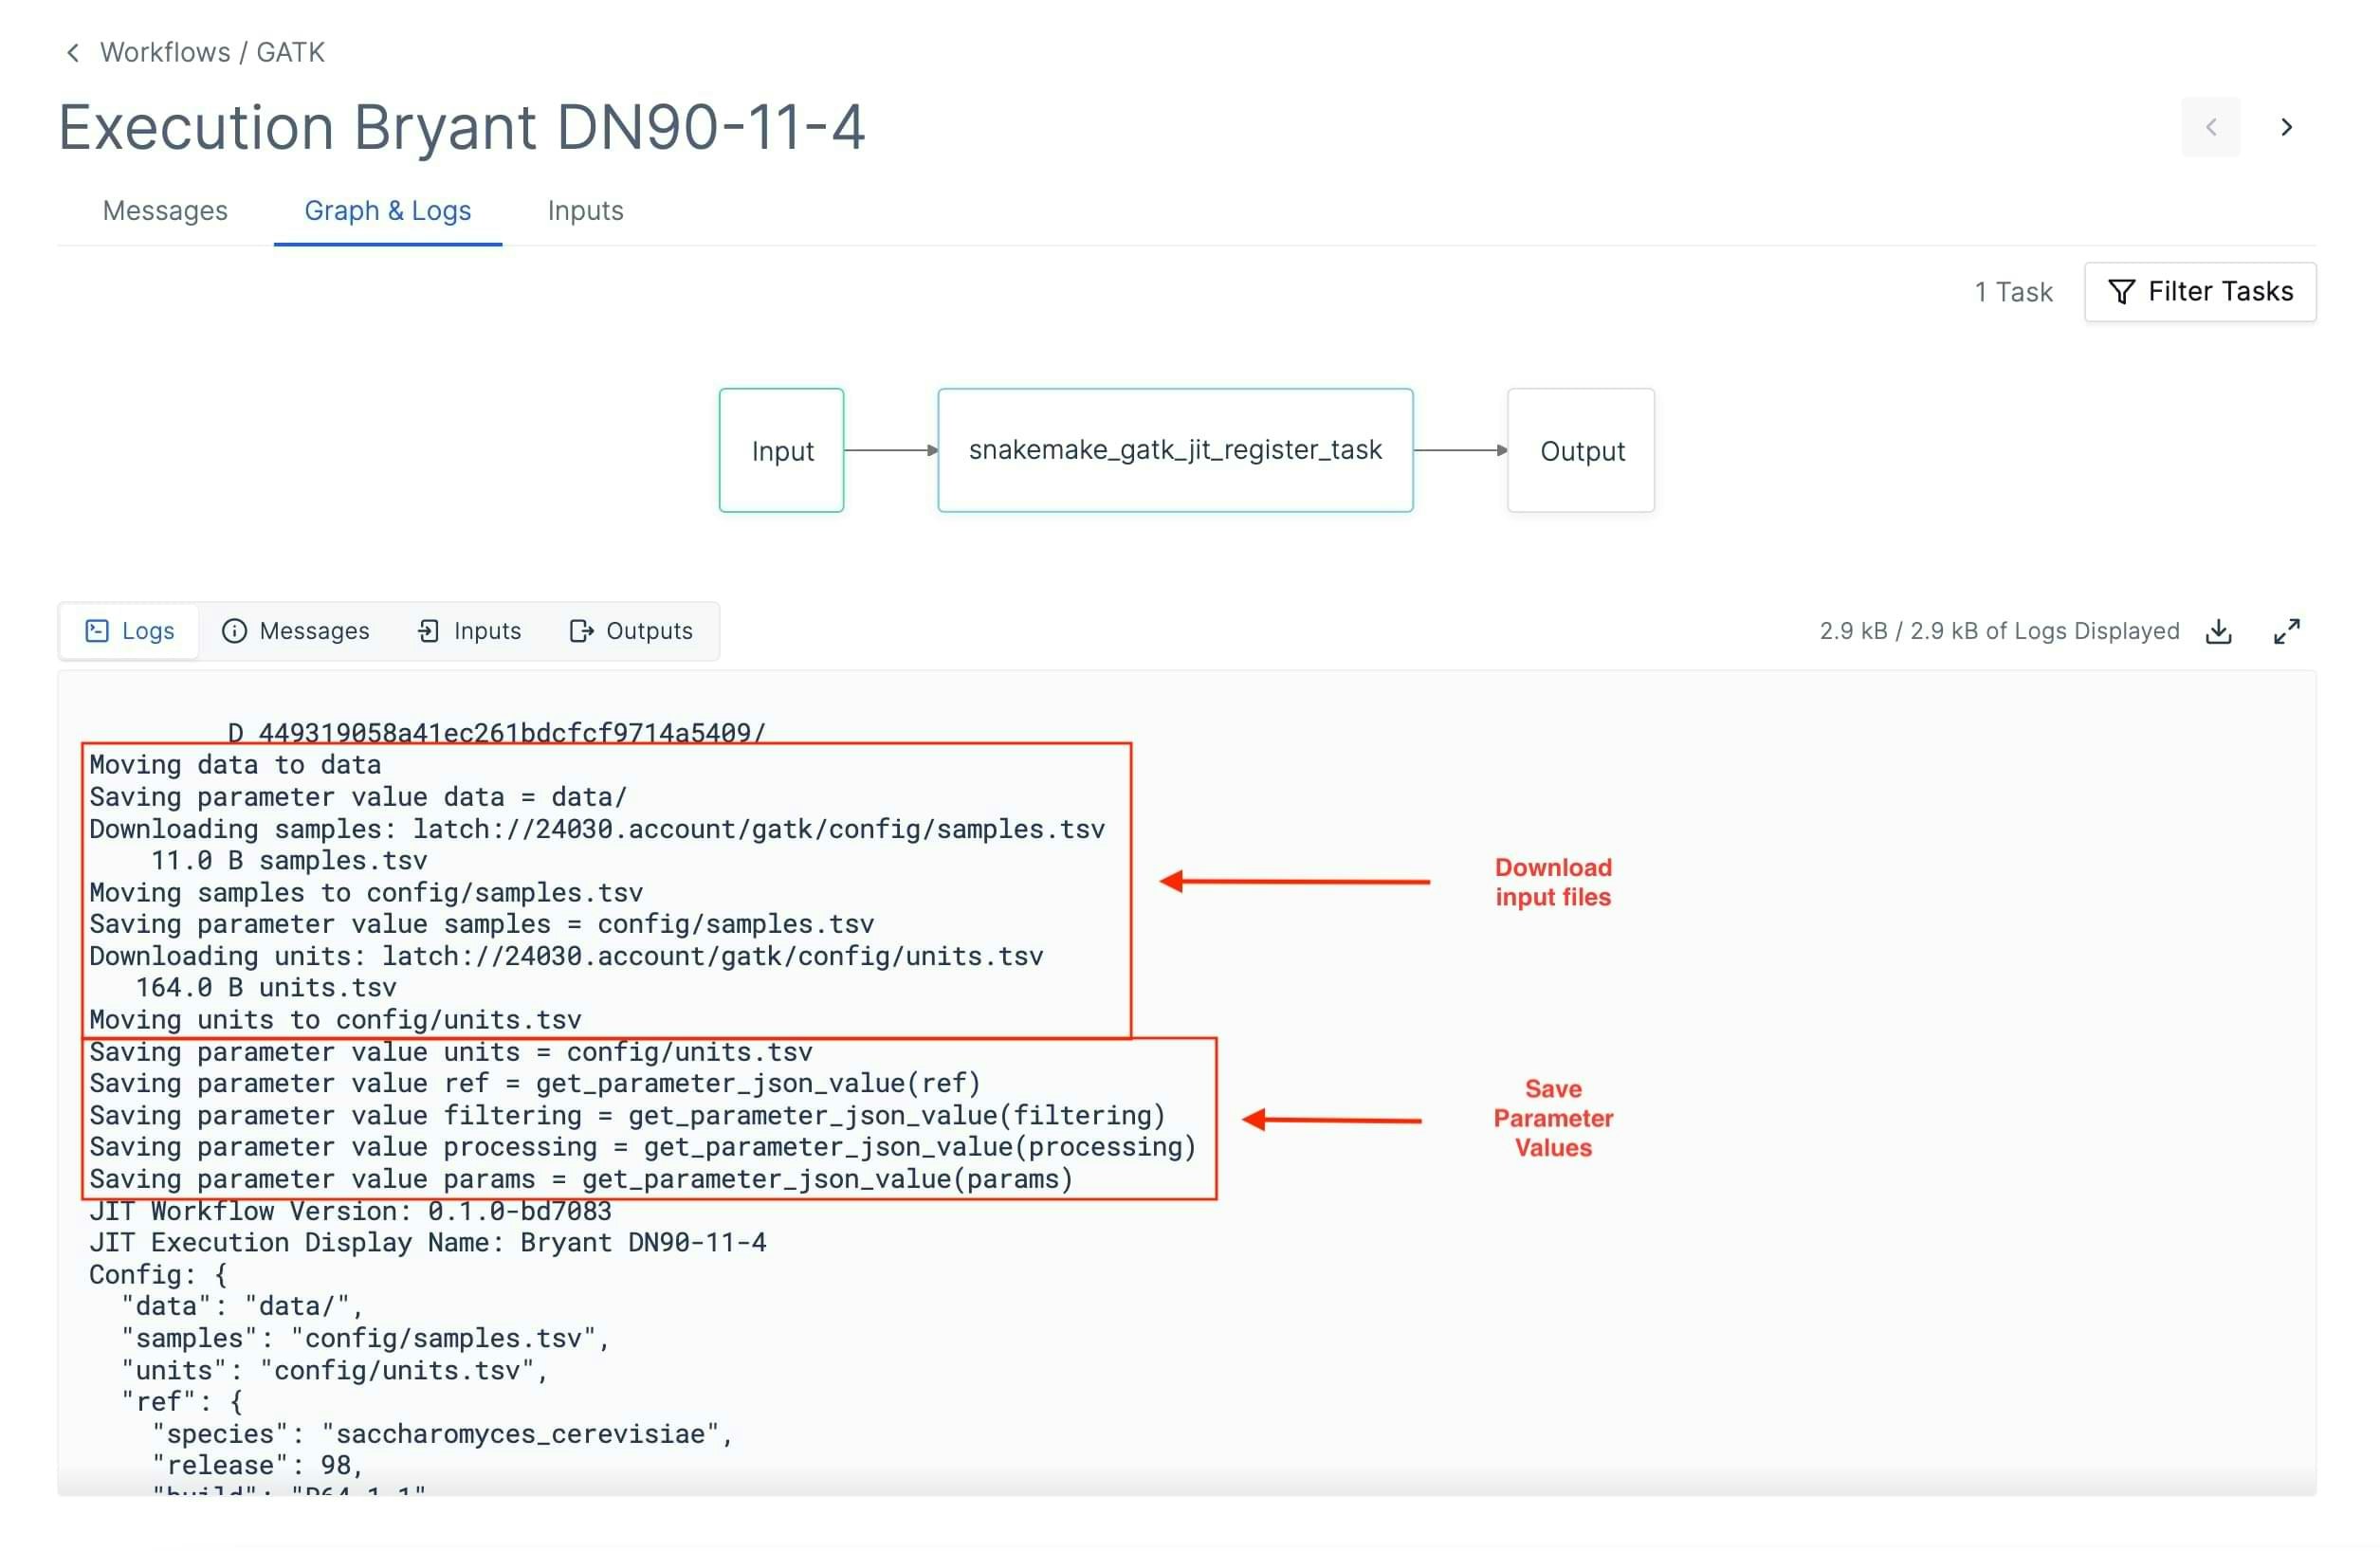Open the GATK breadcrumb link
2380x1551 pixels.
click(290, 52)
